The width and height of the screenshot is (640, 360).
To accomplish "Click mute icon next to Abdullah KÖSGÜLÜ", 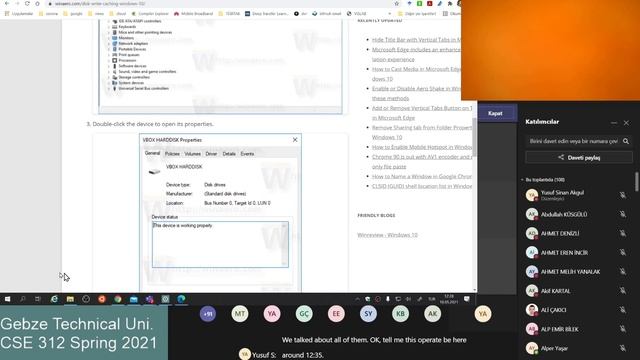I will coord(622,214).
